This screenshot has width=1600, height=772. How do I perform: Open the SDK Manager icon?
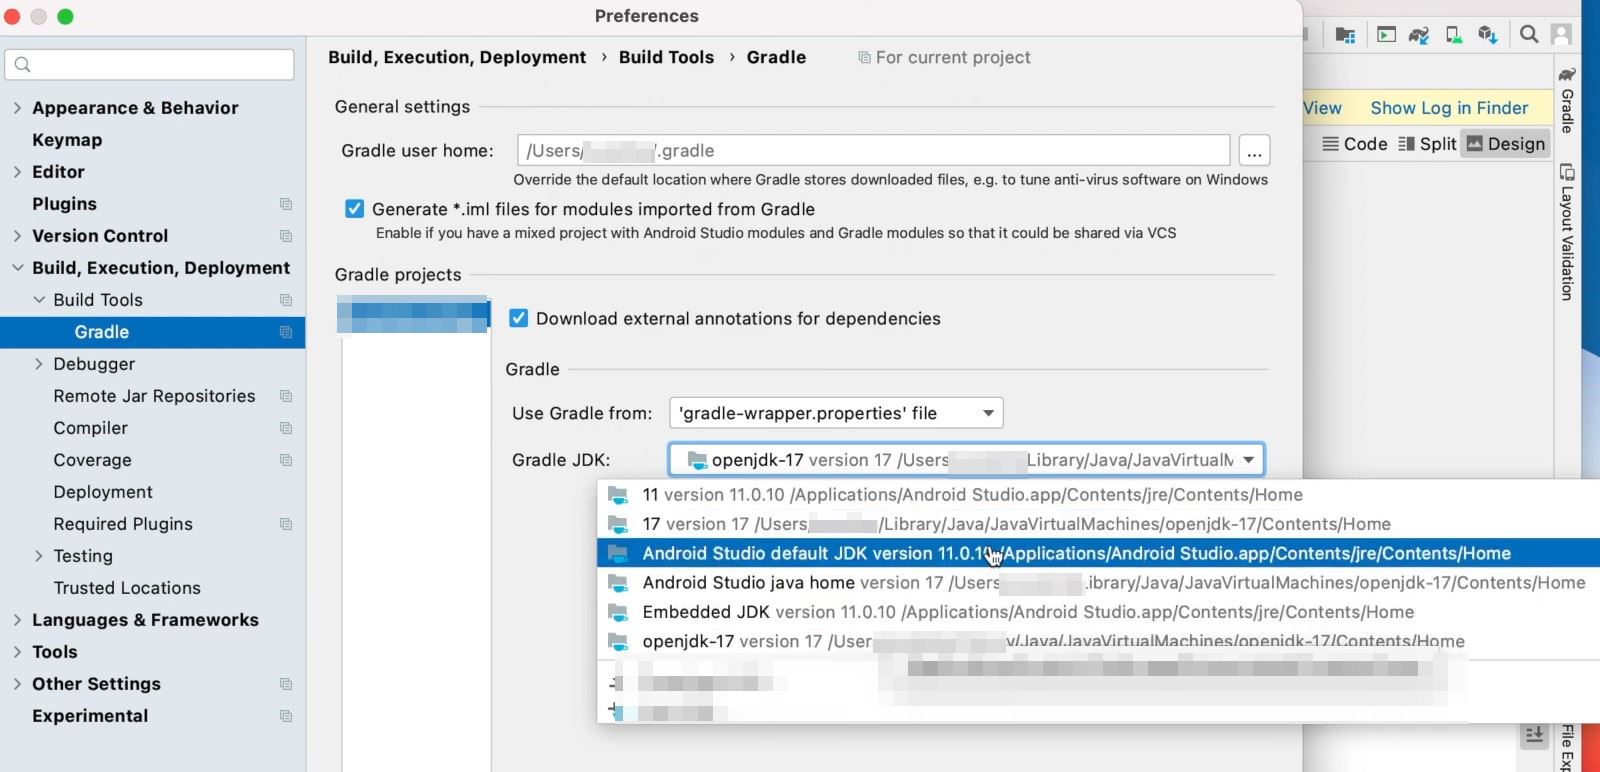tap(1488, 36)
